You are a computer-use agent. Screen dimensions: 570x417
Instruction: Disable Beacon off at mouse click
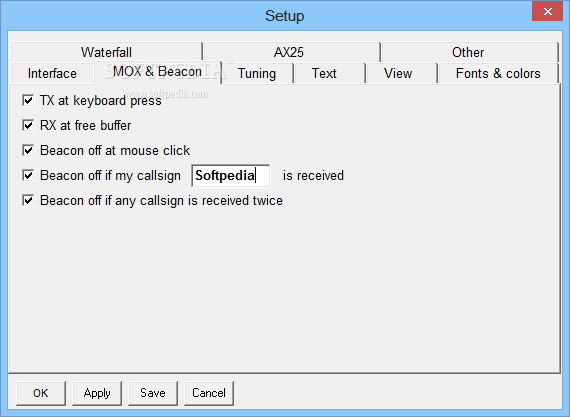(x=28, y=150)
